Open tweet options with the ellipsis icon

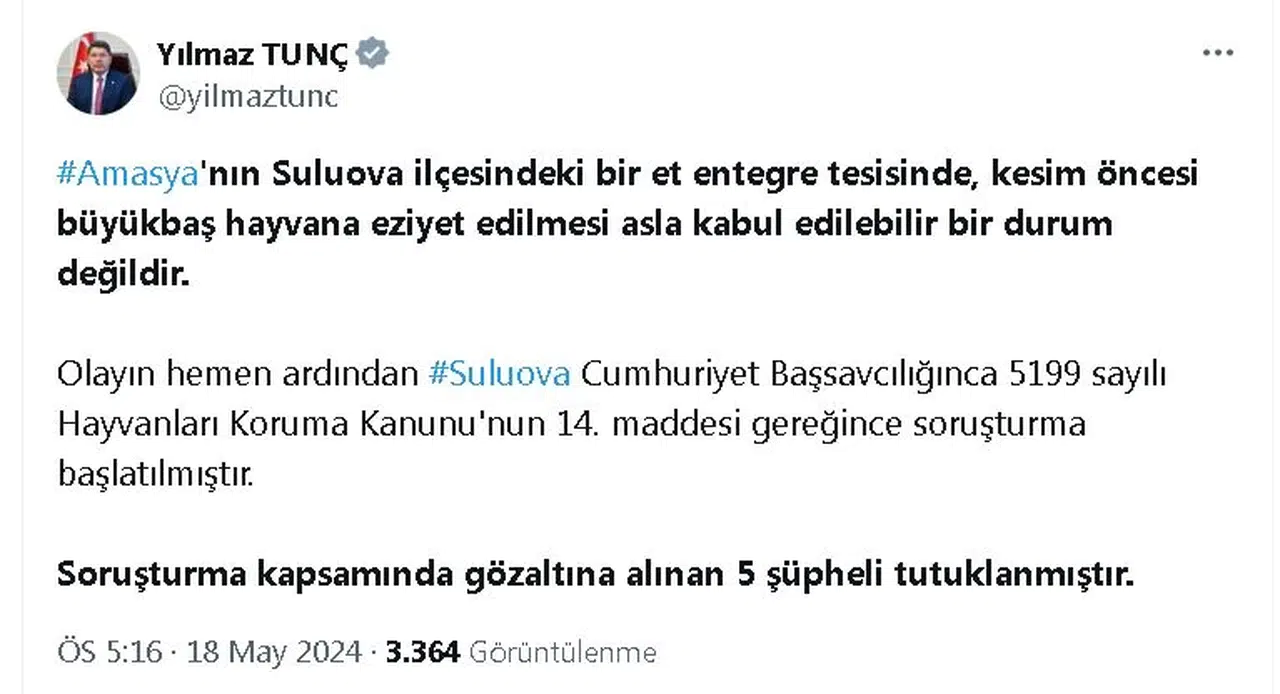1216,50
